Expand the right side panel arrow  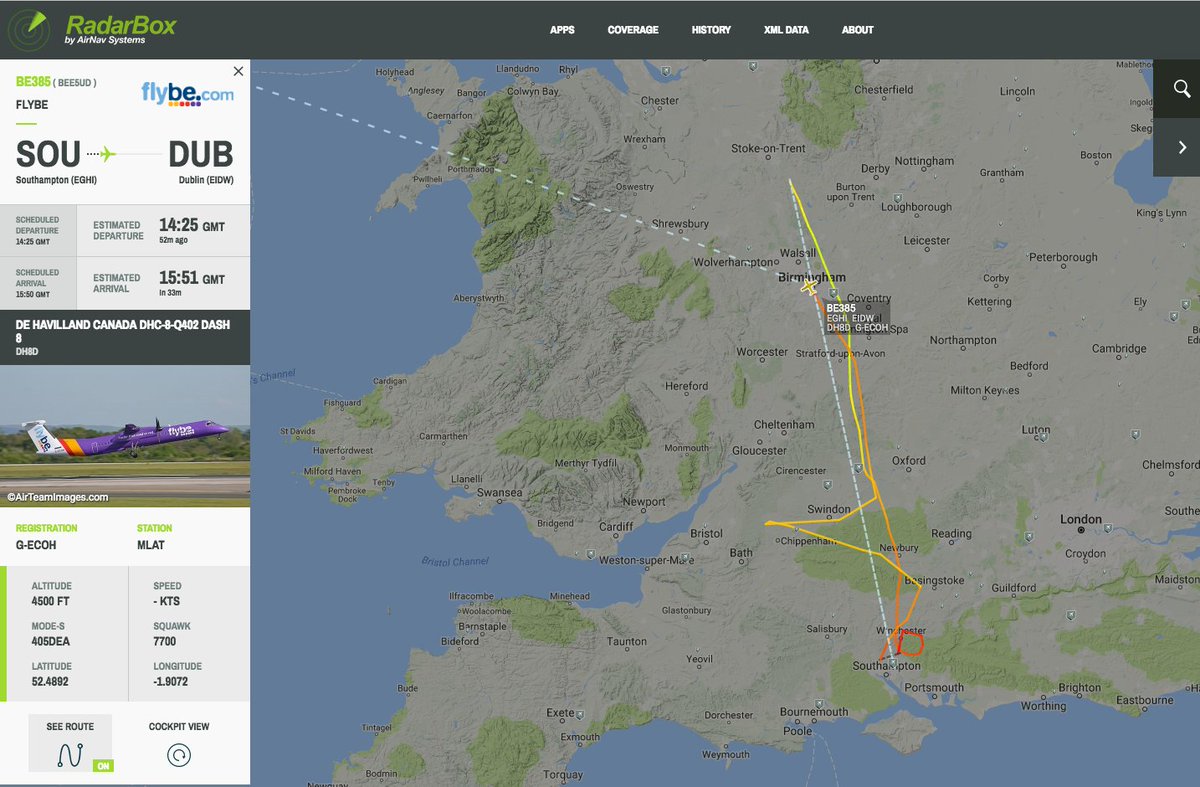[1181, 147]
